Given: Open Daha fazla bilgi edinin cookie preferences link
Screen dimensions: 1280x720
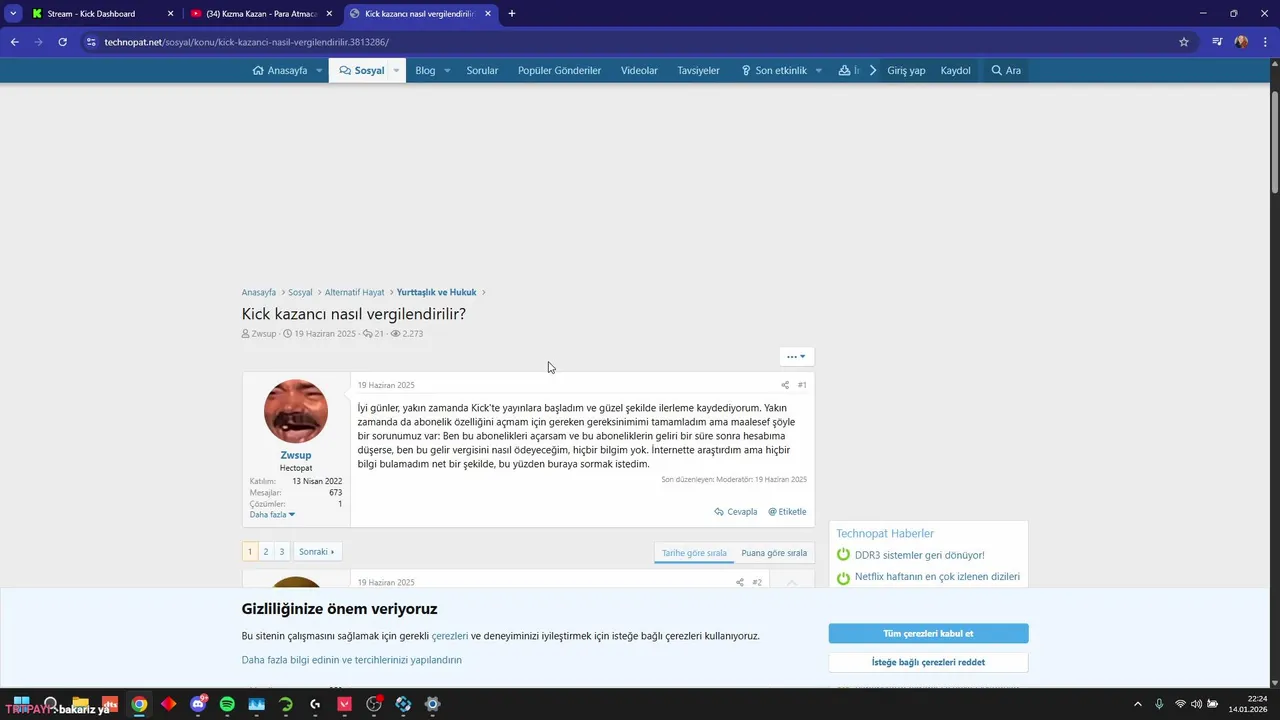Looking at the screenshot, I should coord(351,660).
